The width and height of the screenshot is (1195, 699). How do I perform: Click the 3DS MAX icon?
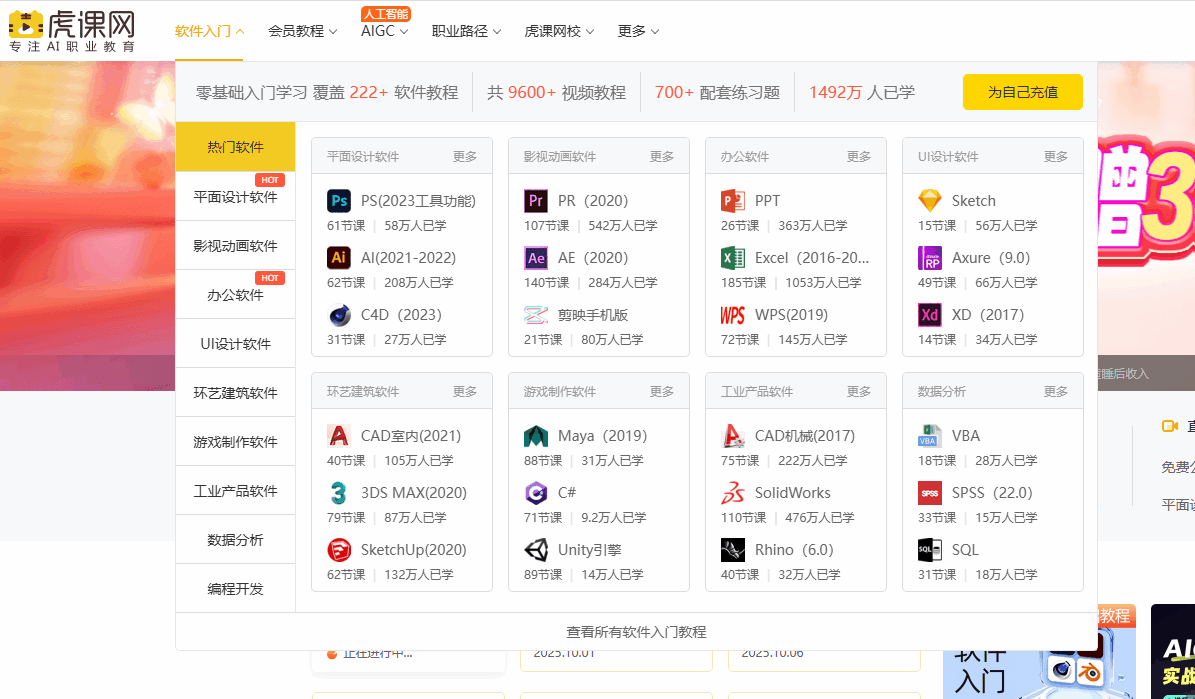pyautogui.click(x=339, y=493)
